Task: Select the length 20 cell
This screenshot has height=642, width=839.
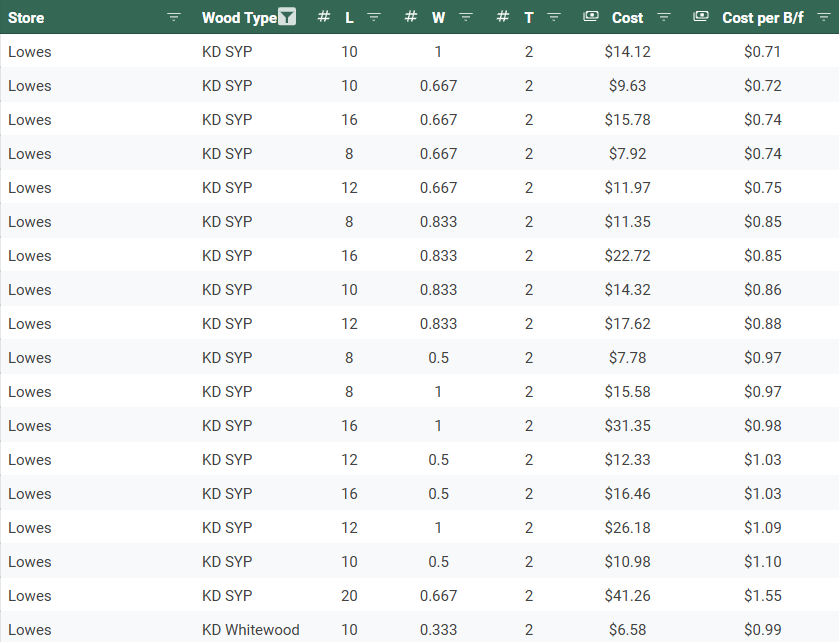Action: pyautogui.click(x=349, y=596)
